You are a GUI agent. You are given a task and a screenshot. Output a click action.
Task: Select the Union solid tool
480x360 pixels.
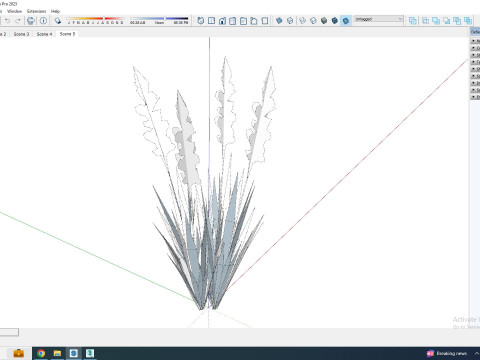point(436,21)
